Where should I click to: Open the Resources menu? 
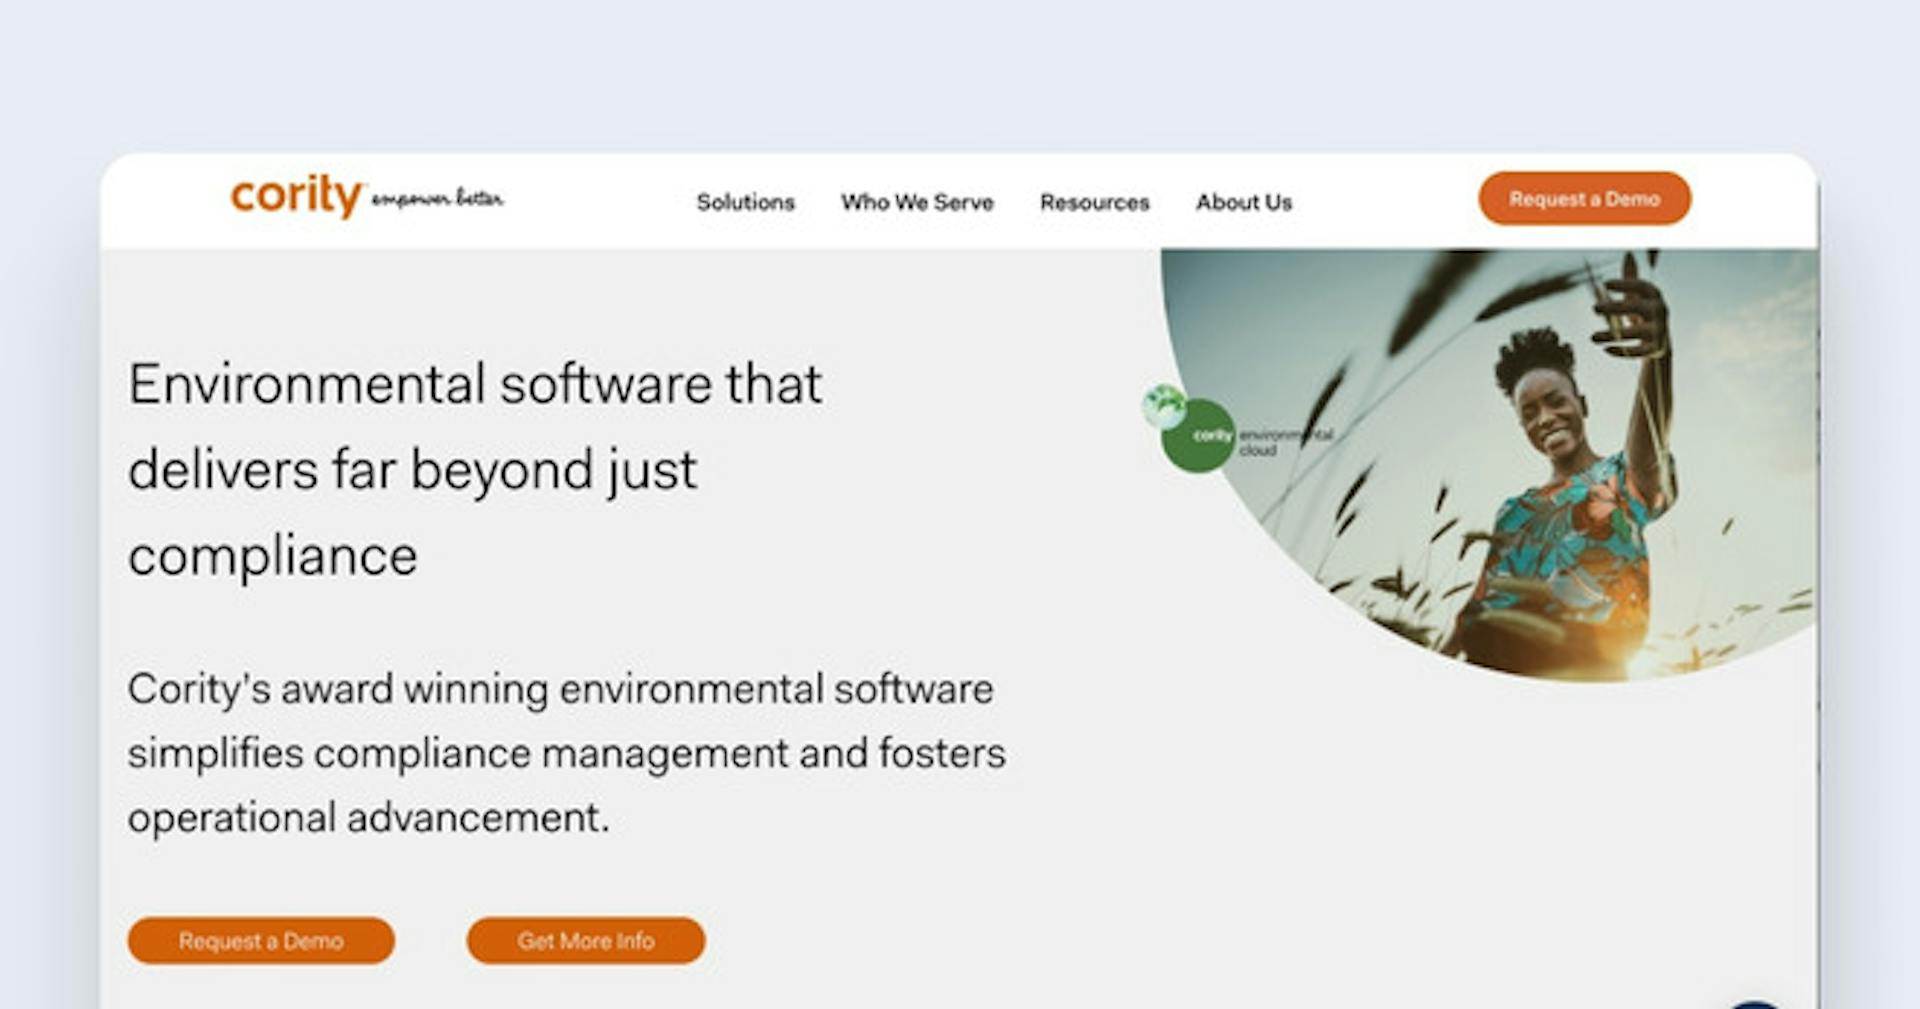(1095, 202)
